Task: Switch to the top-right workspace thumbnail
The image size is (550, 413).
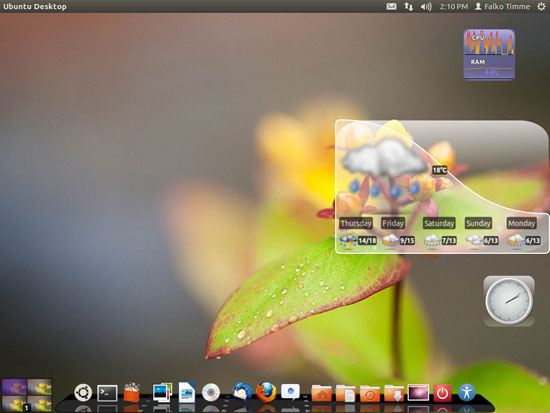Action: [x=40, y=387]
